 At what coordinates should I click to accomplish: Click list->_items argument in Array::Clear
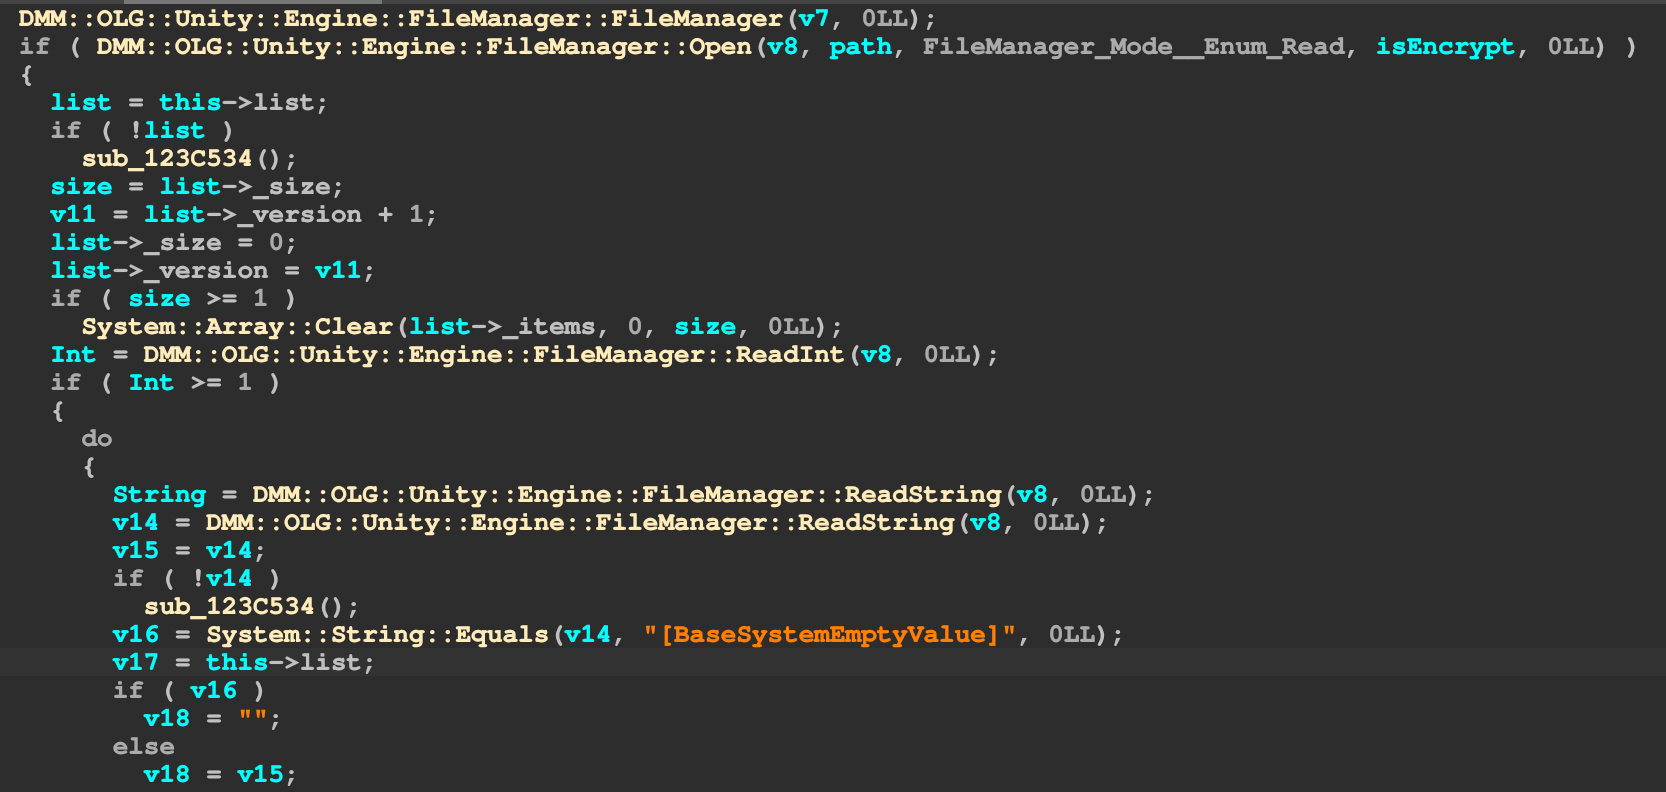[502, 327]
